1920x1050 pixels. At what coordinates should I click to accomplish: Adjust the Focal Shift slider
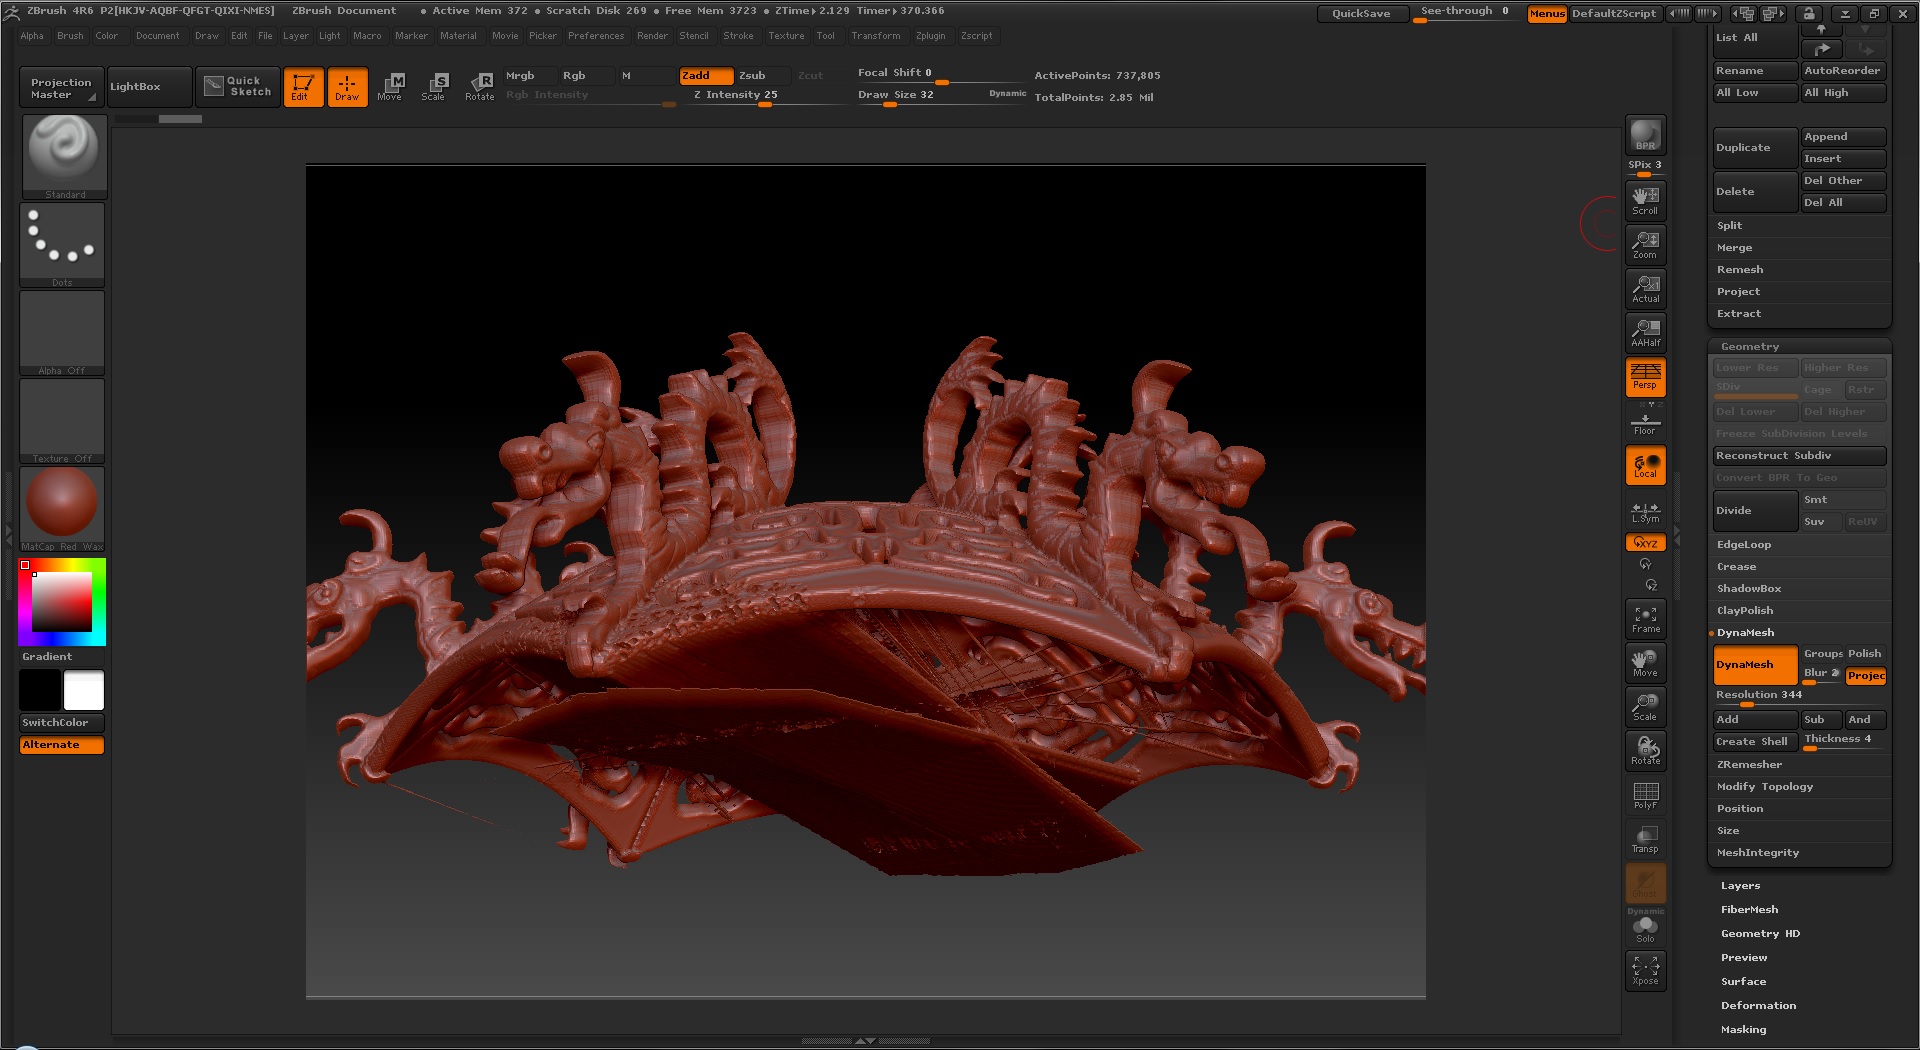point(940,74)
